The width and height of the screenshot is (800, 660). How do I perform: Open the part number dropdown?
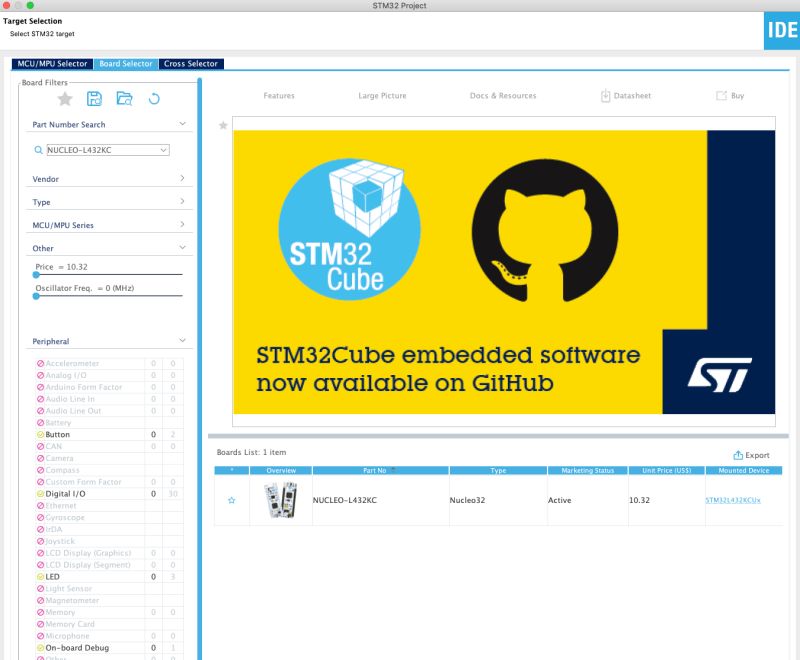click(162, 148)
